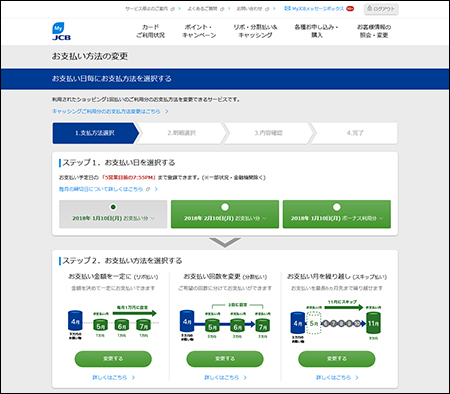
Task: Click the My JCB logo
Action: pos(61,31)
